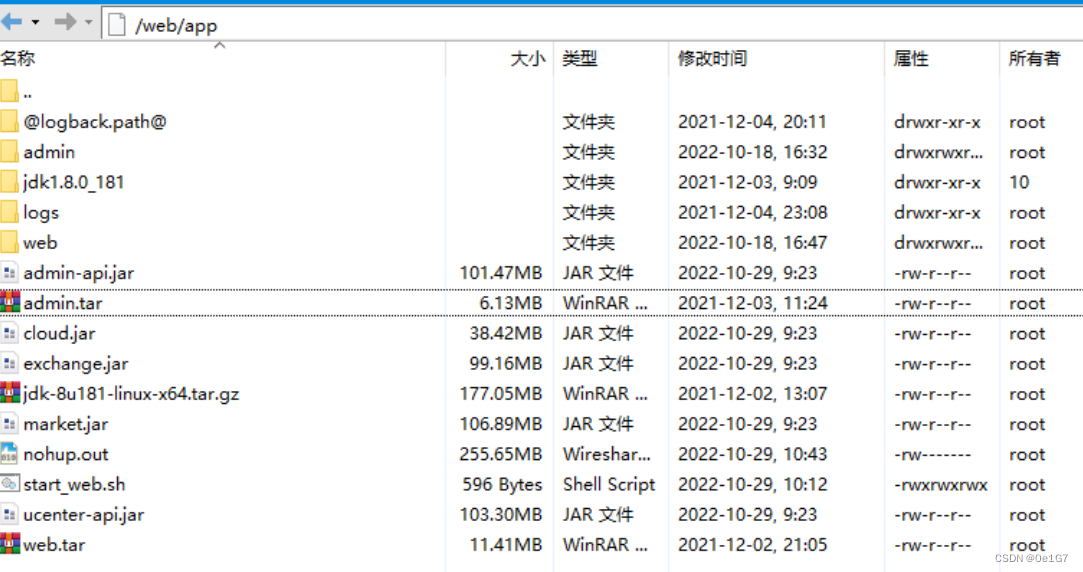Image resolution: width=1083 pixels, height=572 pixels.
Task: Click owner '10' of jdk1.8.0_181
Action: 1019,182
